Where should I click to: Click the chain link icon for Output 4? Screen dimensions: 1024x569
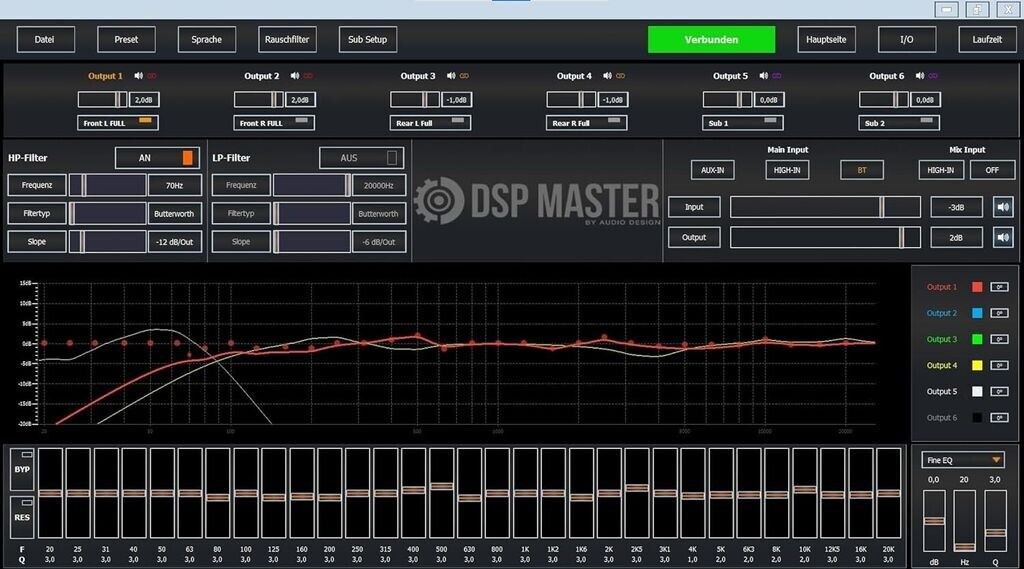coord(620,76)
